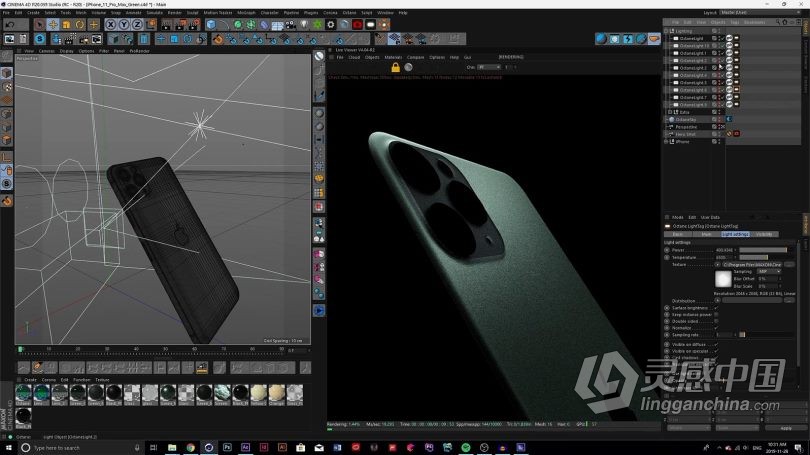The height and width of the screenshot is (455, 810).
Task: Click the Live Viewer lock icon
Action: coord(395,67)
